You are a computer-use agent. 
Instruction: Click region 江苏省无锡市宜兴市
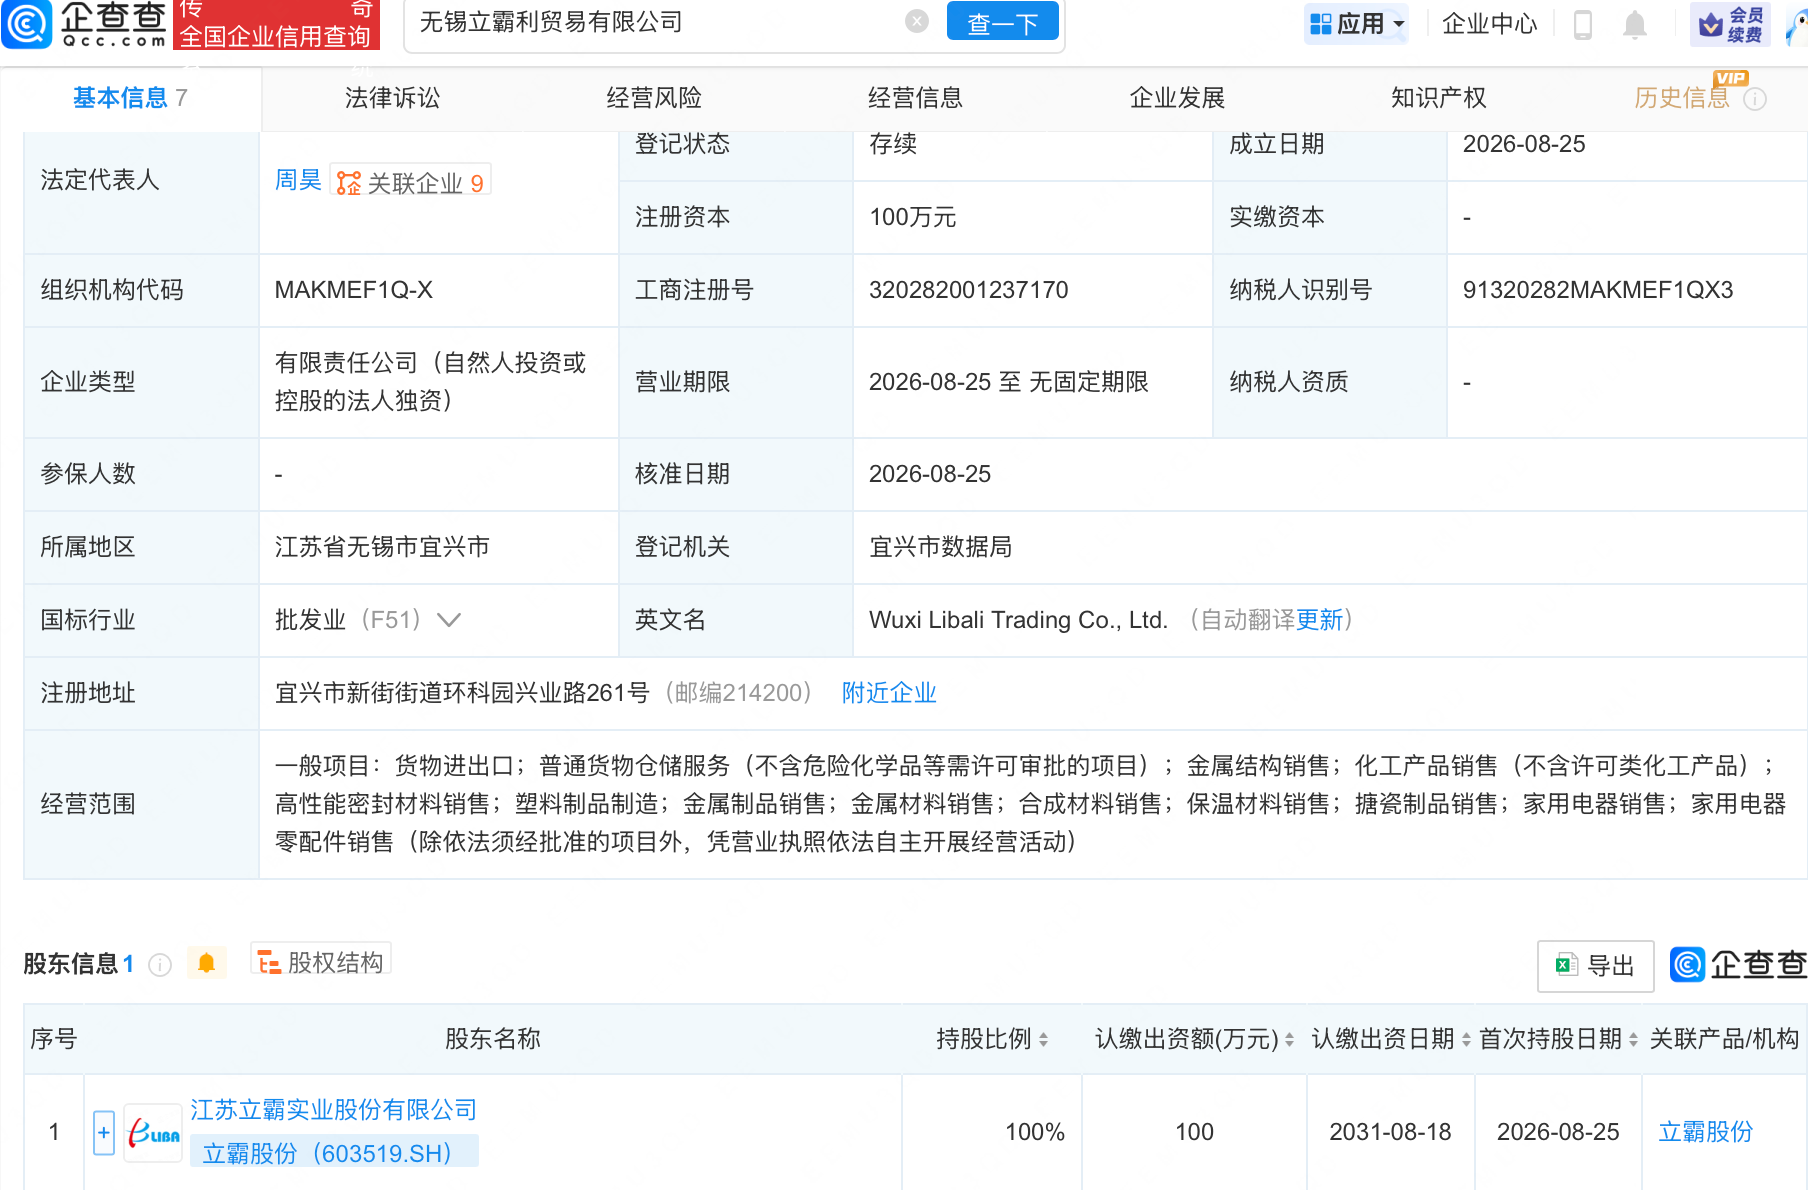(x=382, y=547)
